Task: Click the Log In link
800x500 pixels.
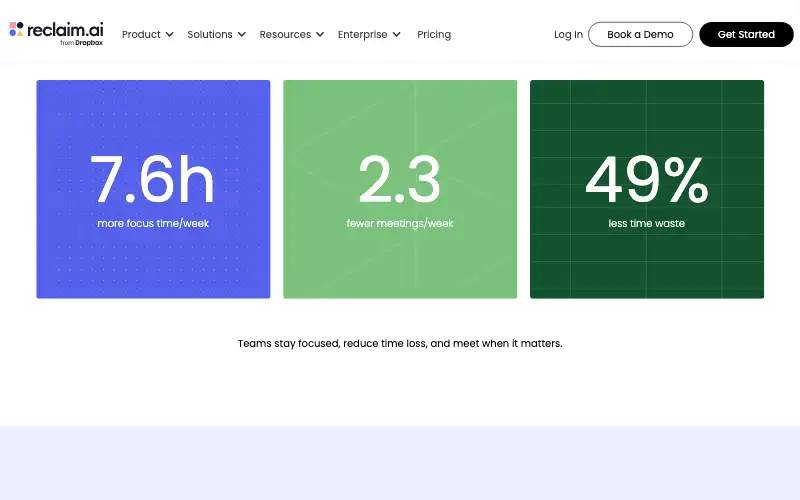Action: tap(568, 34)
